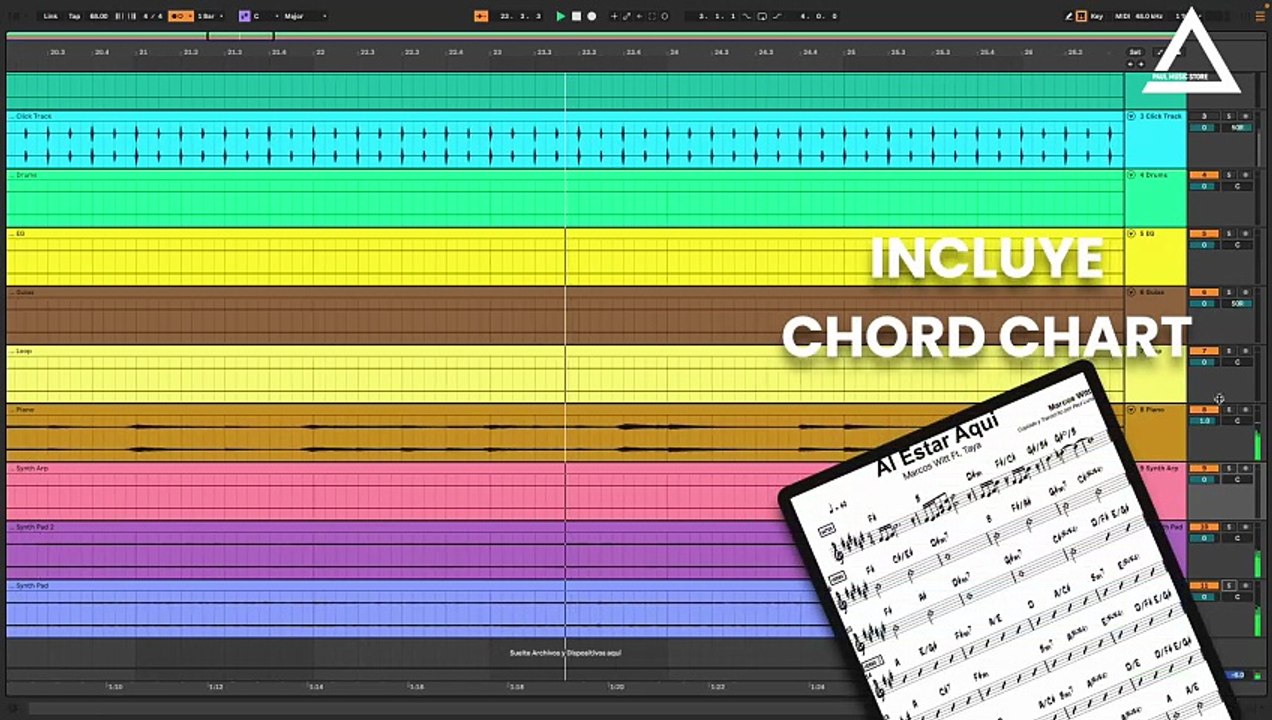Viewport: 1272px width, 720px height.
Task: Collapse the 3 Click Track track
Action: click(1131, 116)
